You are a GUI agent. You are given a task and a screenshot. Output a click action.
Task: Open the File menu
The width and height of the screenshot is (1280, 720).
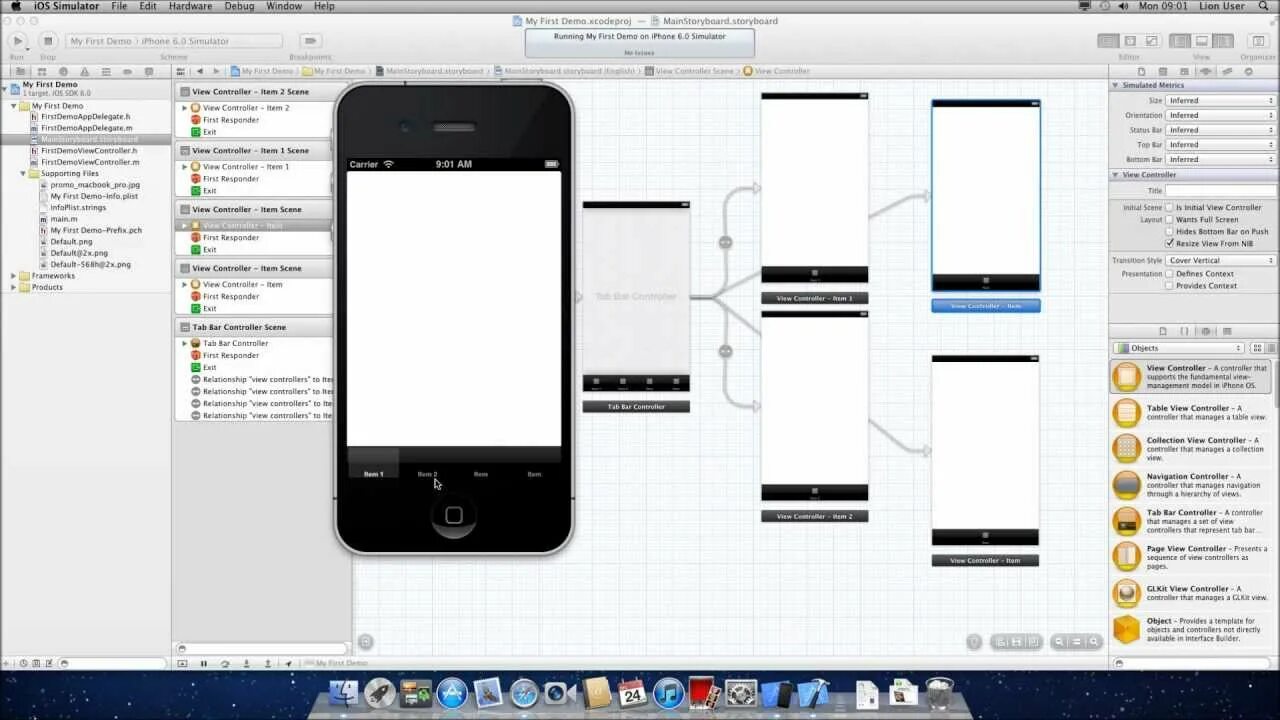click(x=119, y=6)
